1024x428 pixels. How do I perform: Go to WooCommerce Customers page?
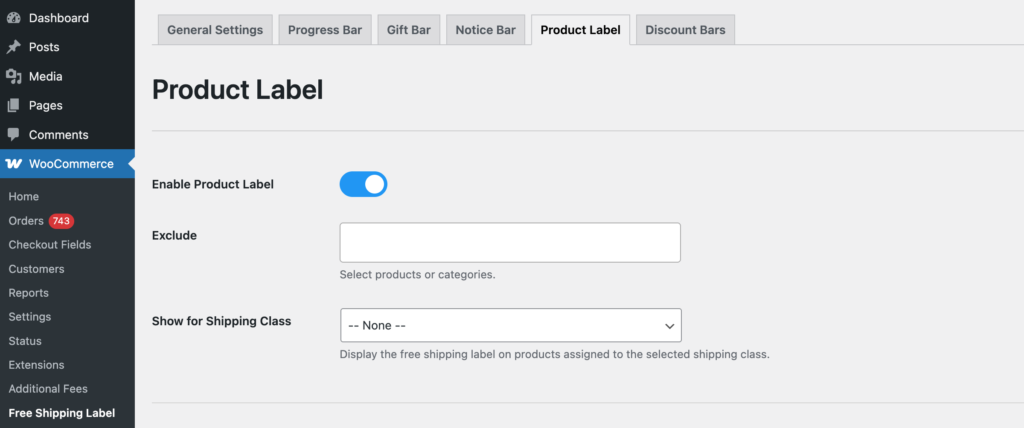pos(36,269)
